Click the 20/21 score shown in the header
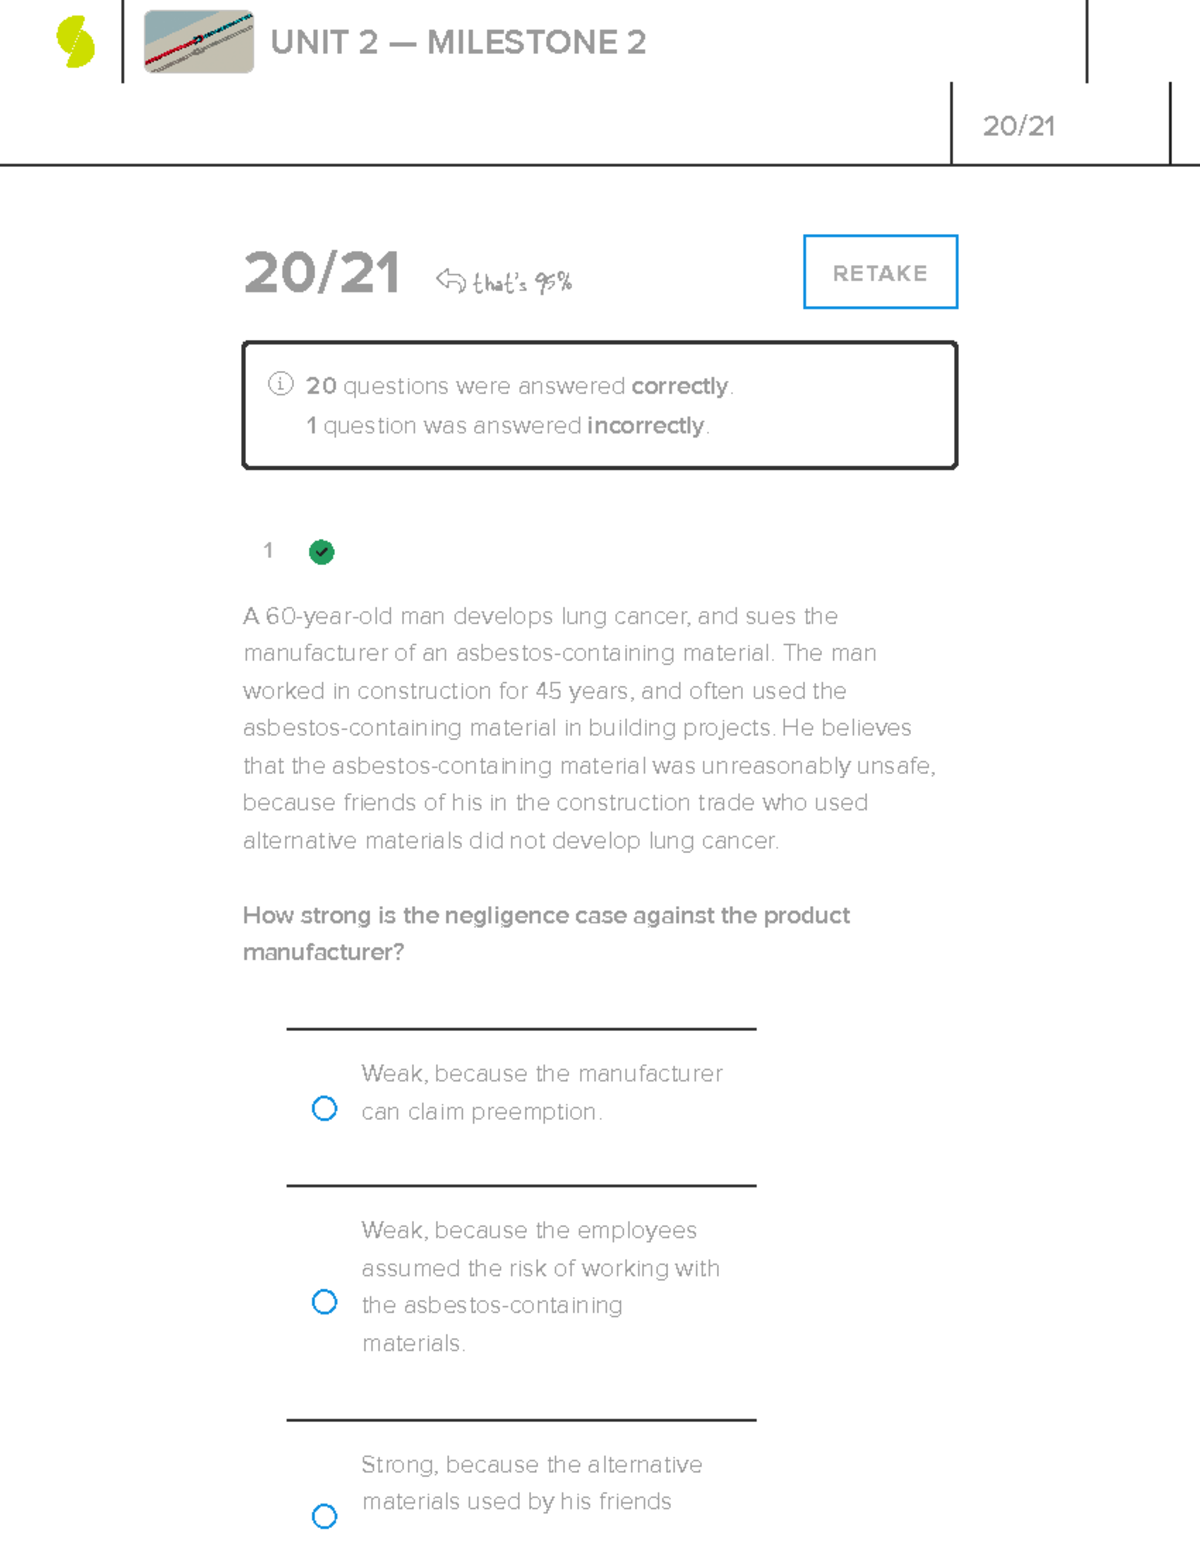The image size is (1200, 1553). [1020, 125]
